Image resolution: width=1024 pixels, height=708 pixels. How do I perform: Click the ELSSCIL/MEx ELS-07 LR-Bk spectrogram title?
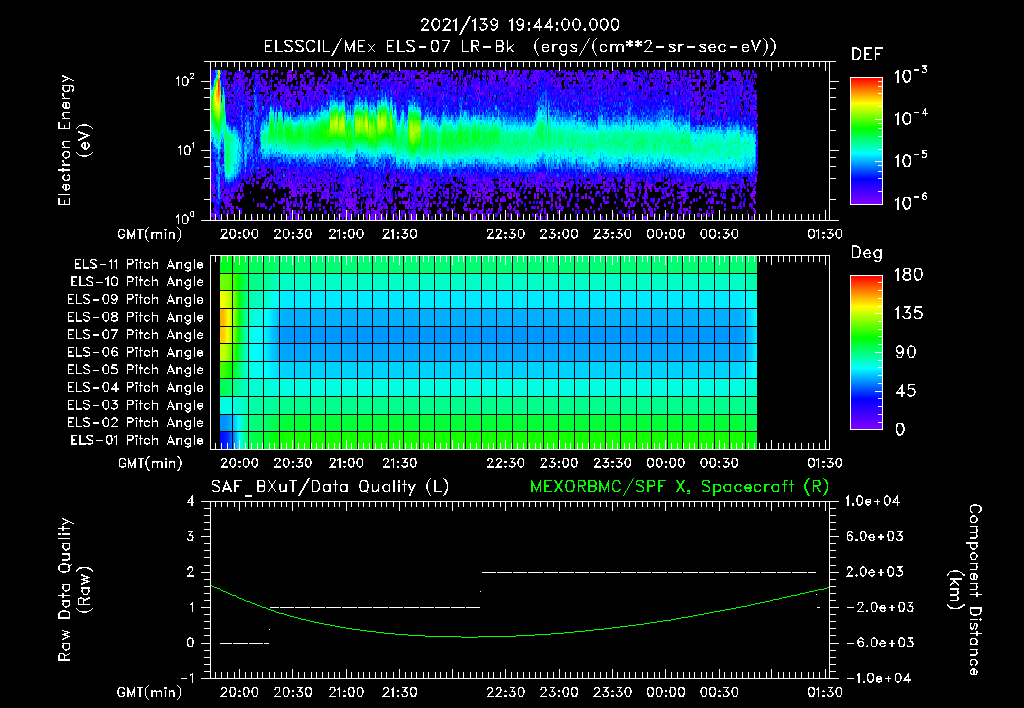(389, 47)
